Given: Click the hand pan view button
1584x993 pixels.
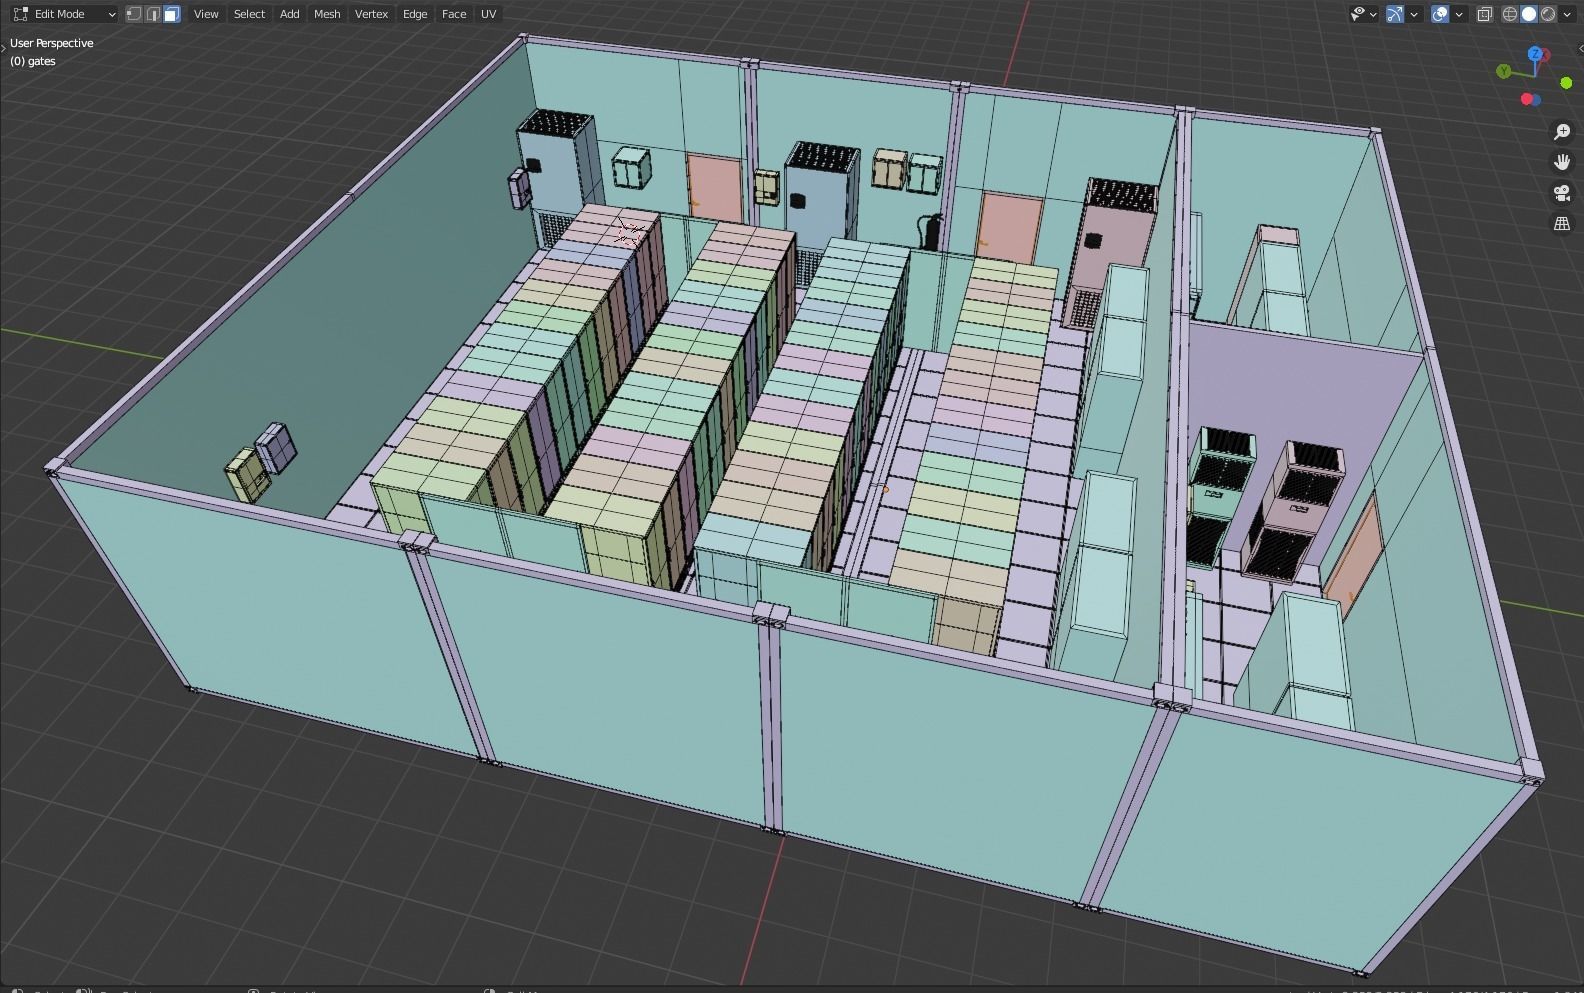Looking at the screenshot, I should click(1562, 162).
